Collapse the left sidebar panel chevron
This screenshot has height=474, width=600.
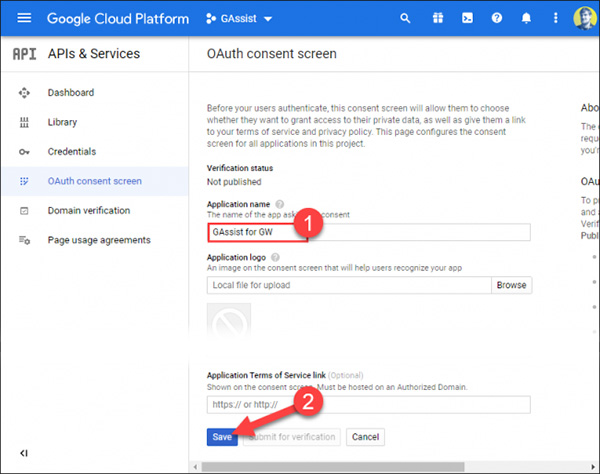tap(24, 453)
